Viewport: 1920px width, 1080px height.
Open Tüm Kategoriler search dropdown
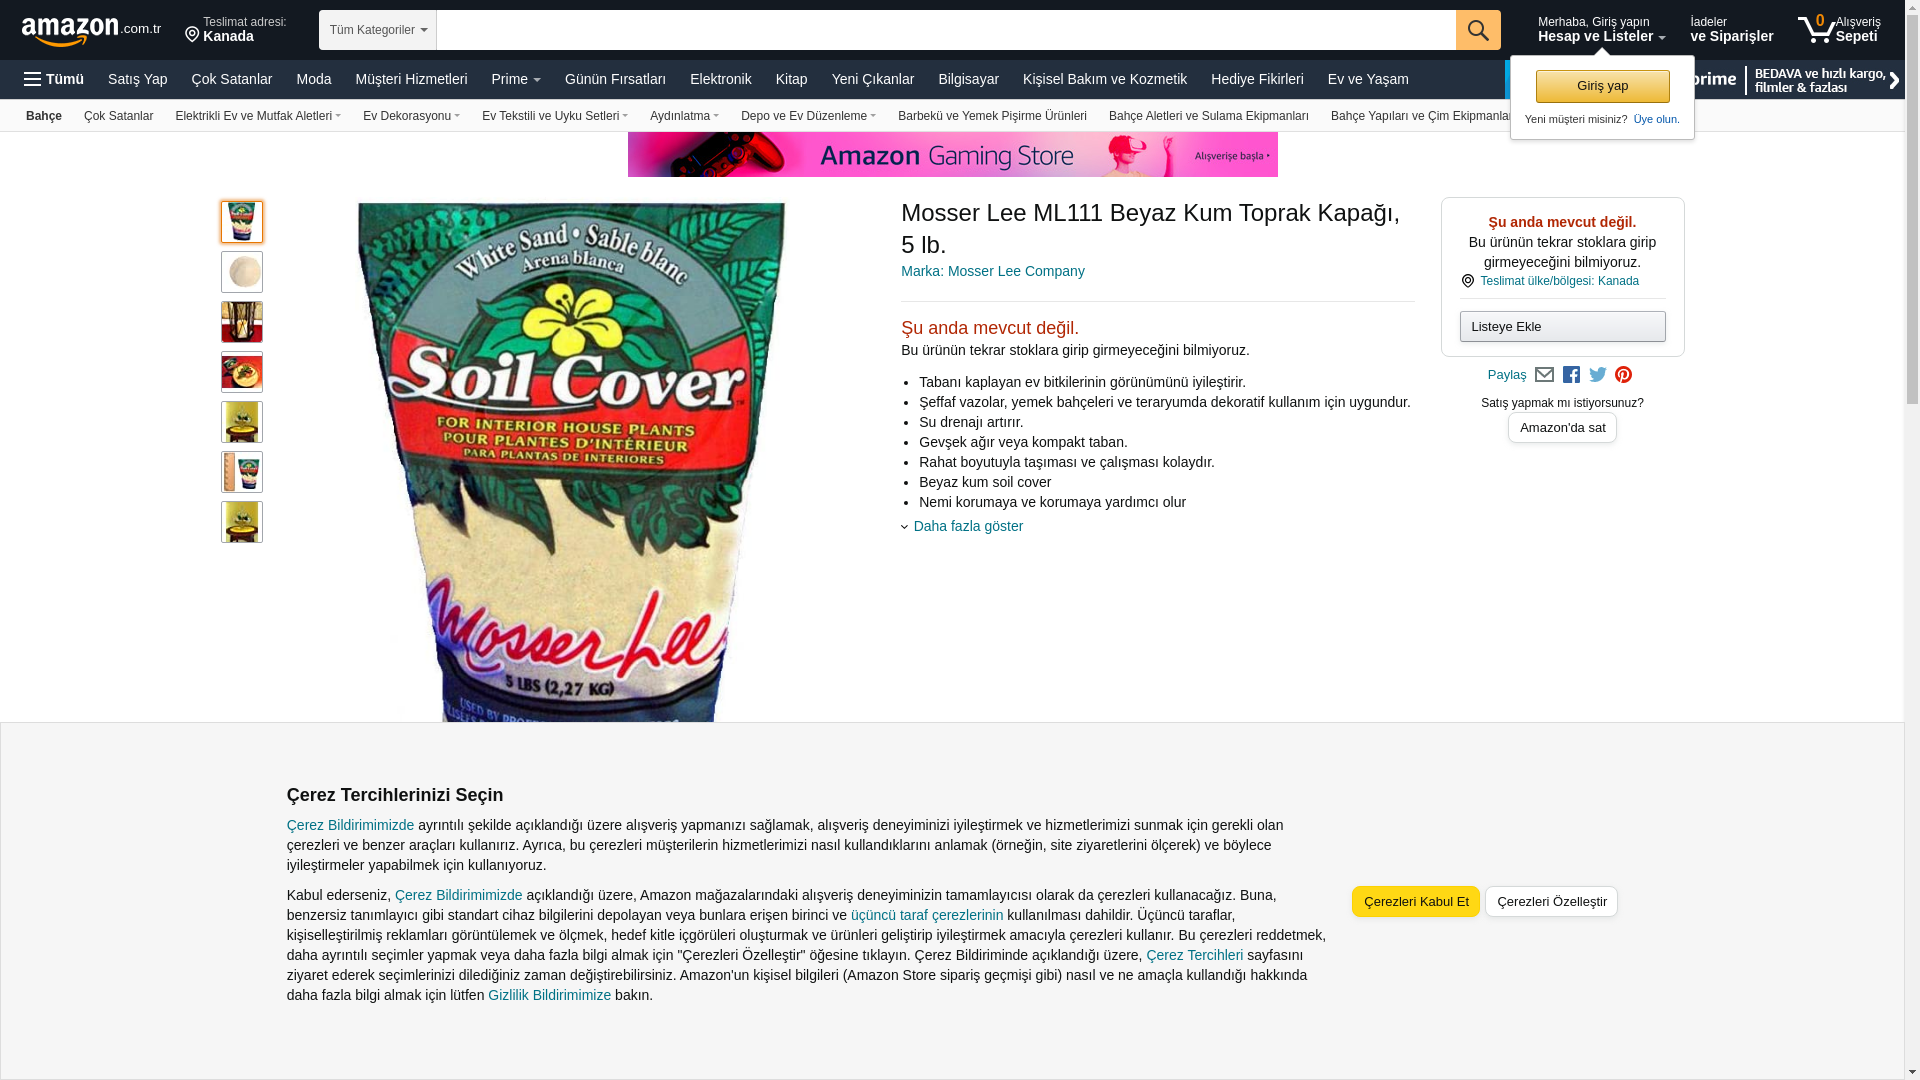click(x=378, y=30)
